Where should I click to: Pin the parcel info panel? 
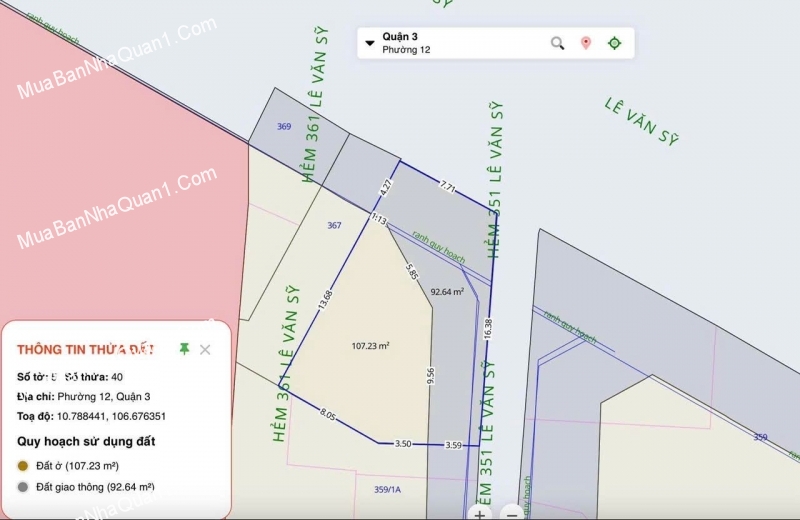tap(184, 349)
